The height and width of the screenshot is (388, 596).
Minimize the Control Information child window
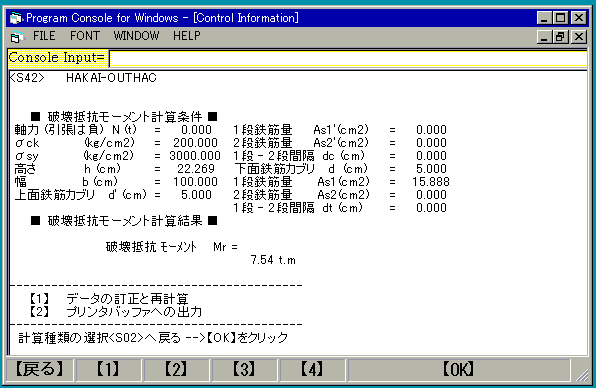tap(544, 37)
